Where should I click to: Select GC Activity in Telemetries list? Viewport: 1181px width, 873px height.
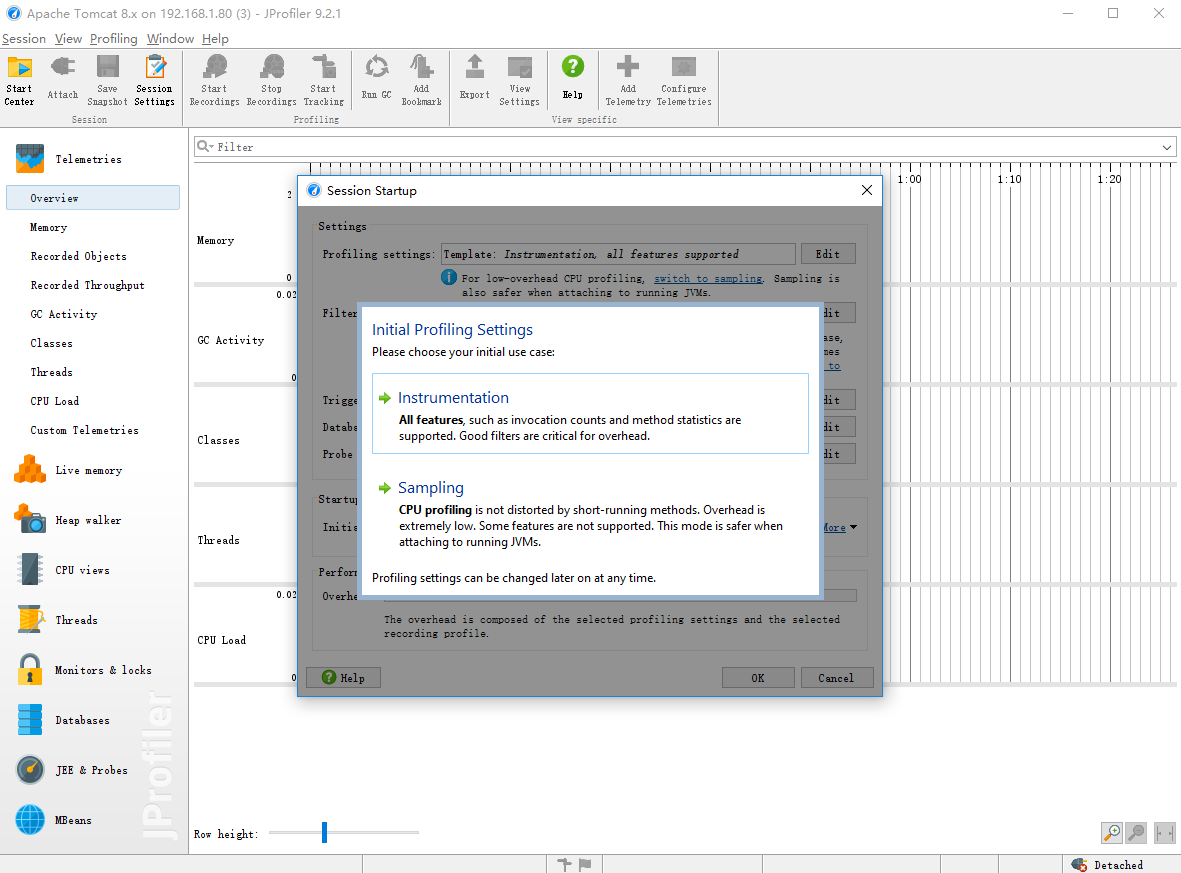[64, 314]
